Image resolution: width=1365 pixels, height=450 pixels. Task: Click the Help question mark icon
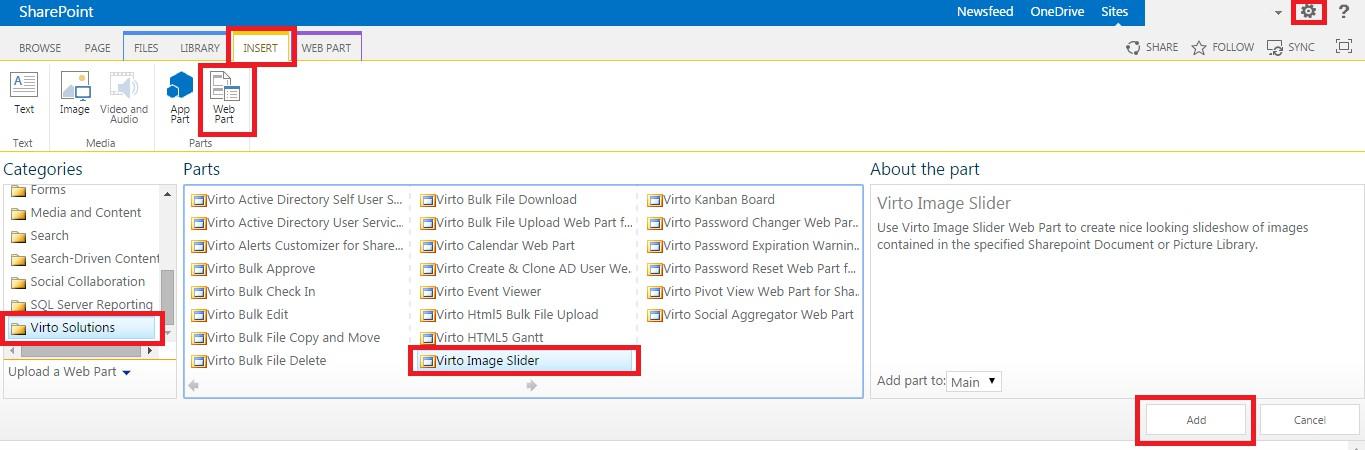[x=1343, y=12]
